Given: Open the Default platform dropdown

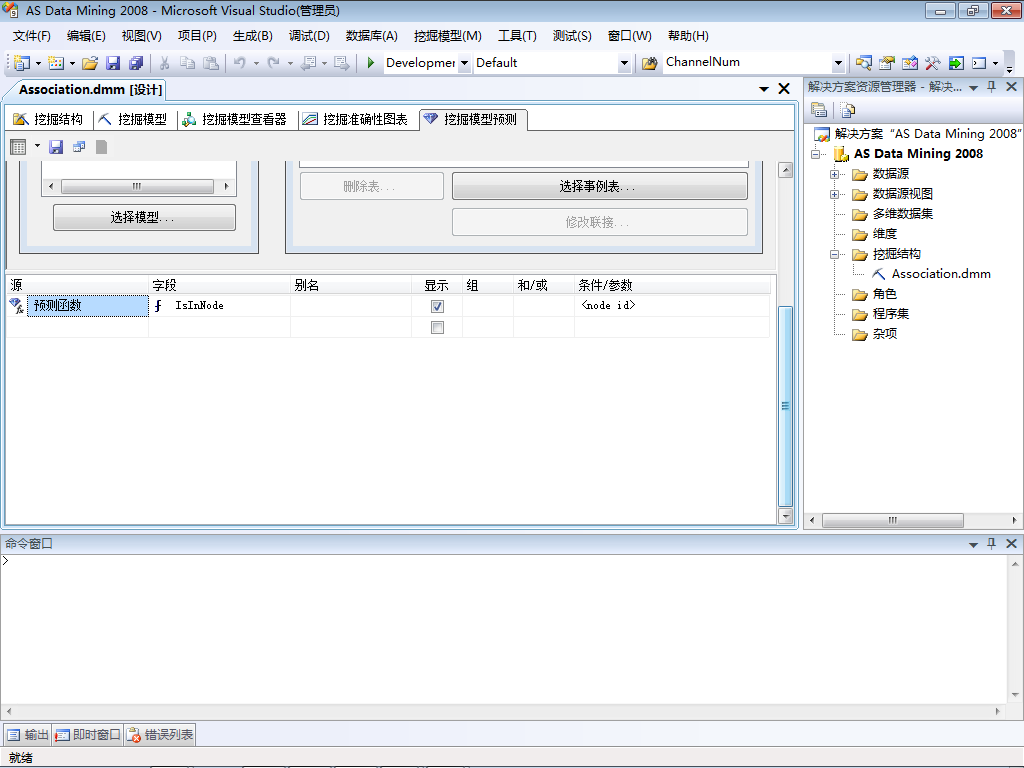Looking at the screenshot, I should tap(624, 63).
